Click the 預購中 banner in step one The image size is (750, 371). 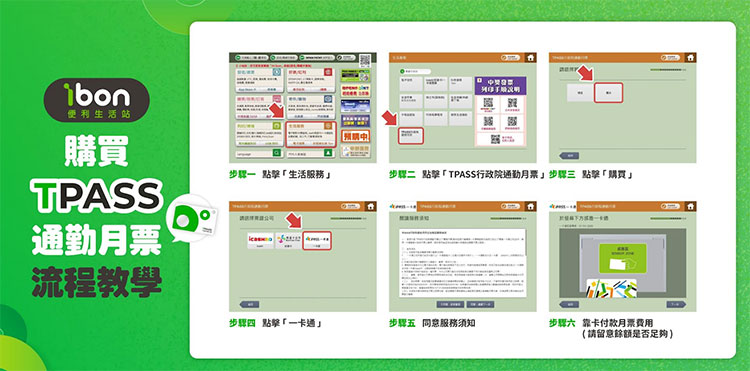[x=355, y=137]
